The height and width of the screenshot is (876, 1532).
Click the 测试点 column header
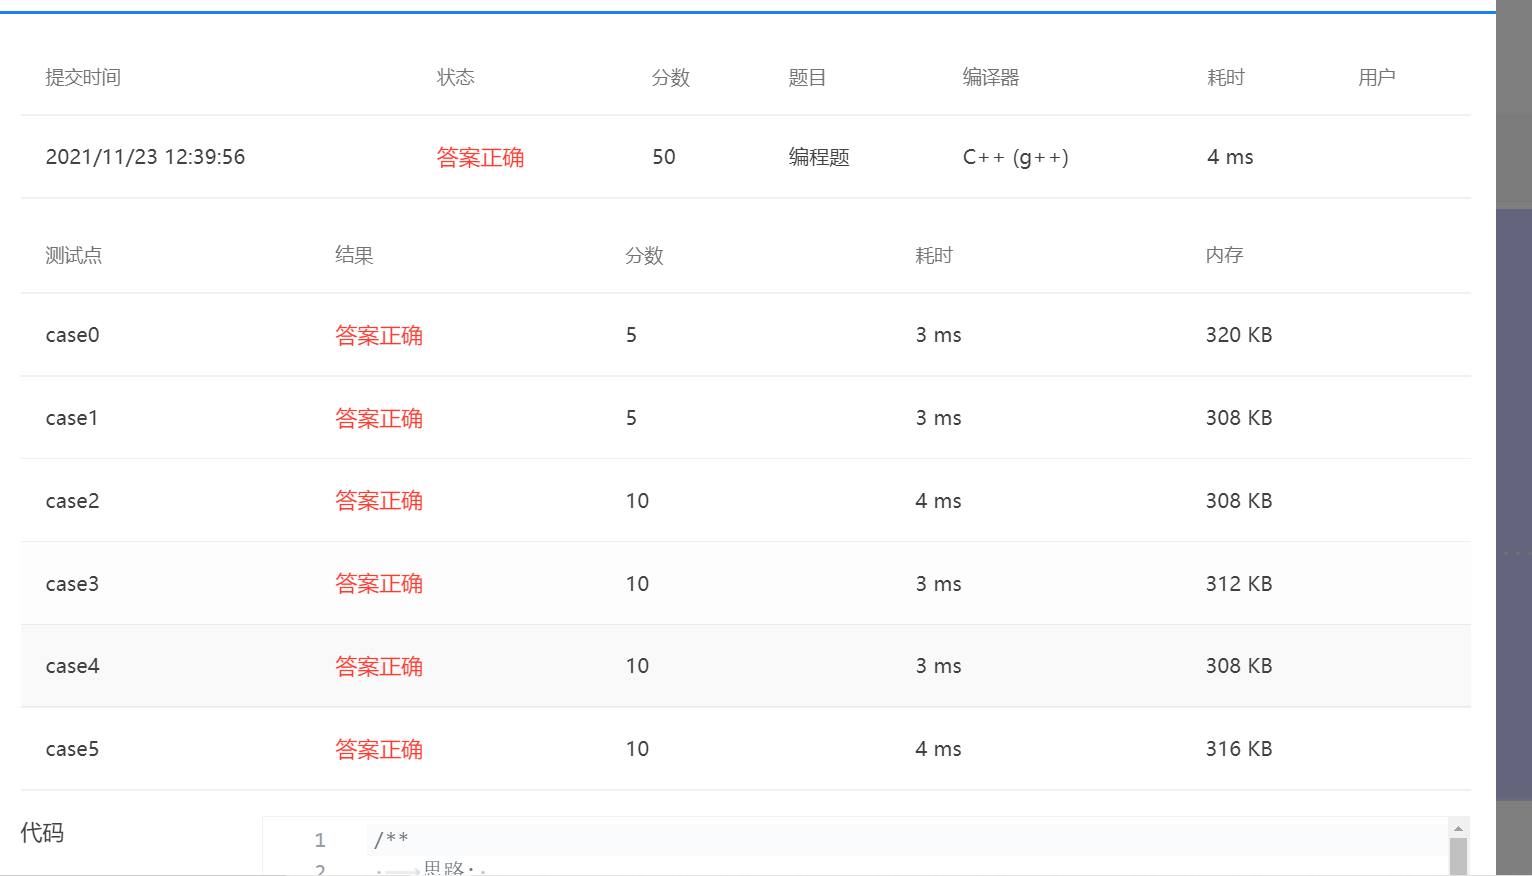point(74,255)
